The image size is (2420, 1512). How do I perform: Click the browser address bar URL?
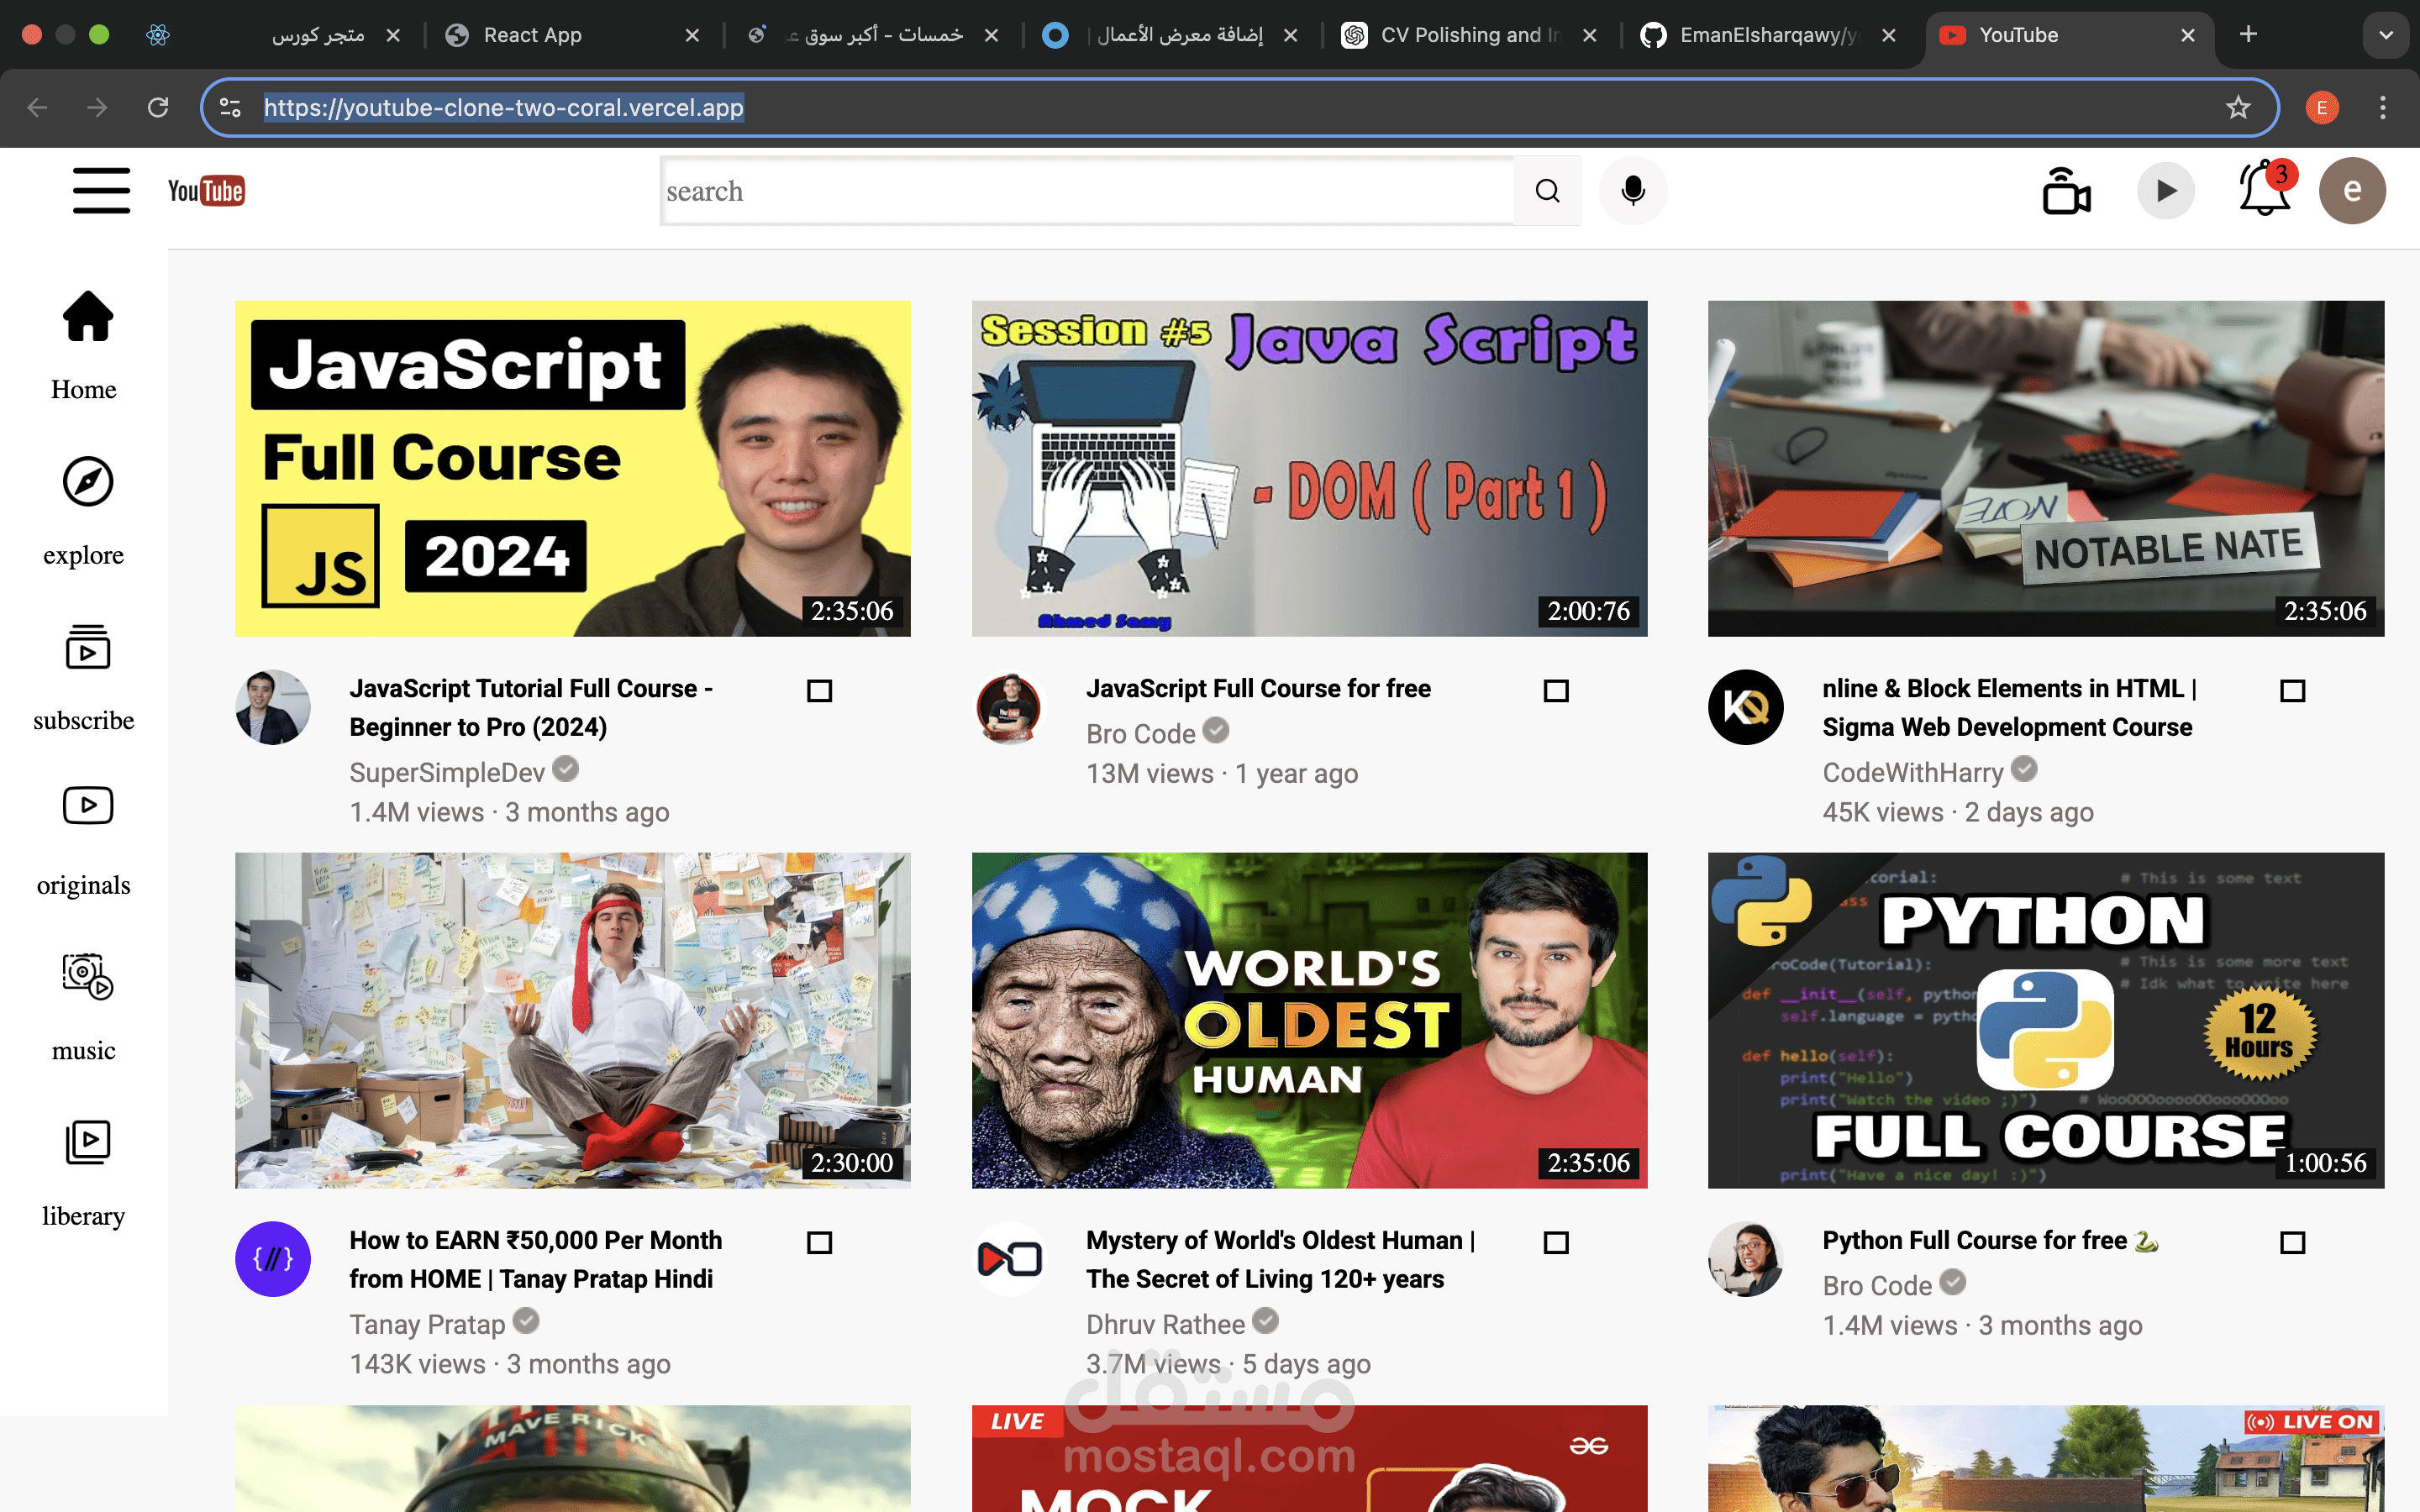(503, 107)
